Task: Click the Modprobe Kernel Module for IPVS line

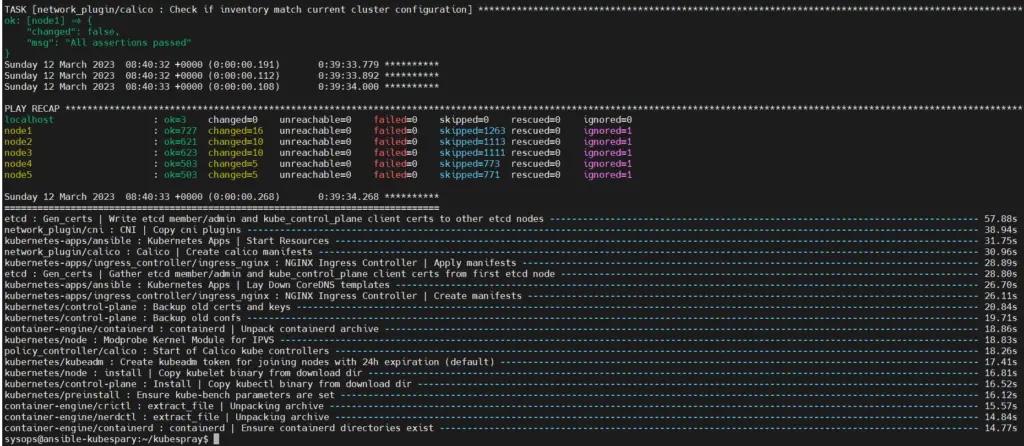Action: (x=182, y=340)
